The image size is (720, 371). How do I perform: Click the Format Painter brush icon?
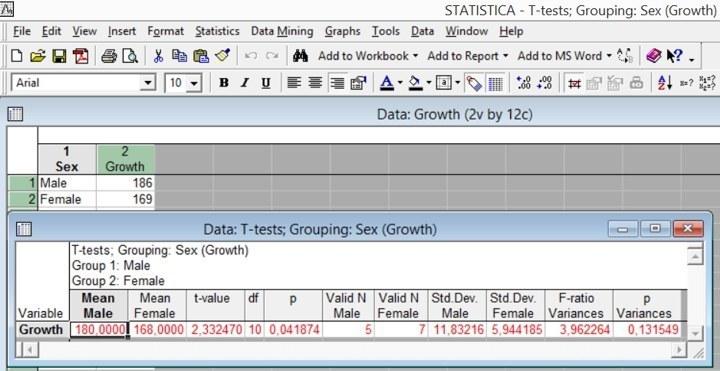coord(223,56)
